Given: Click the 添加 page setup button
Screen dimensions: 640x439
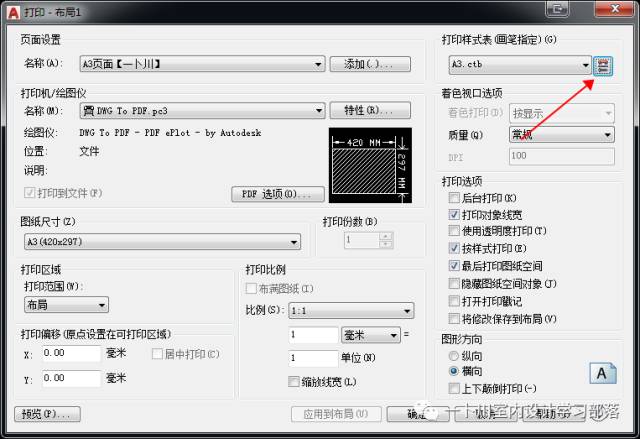Looking at the screenshot, I should pos(370,64).
